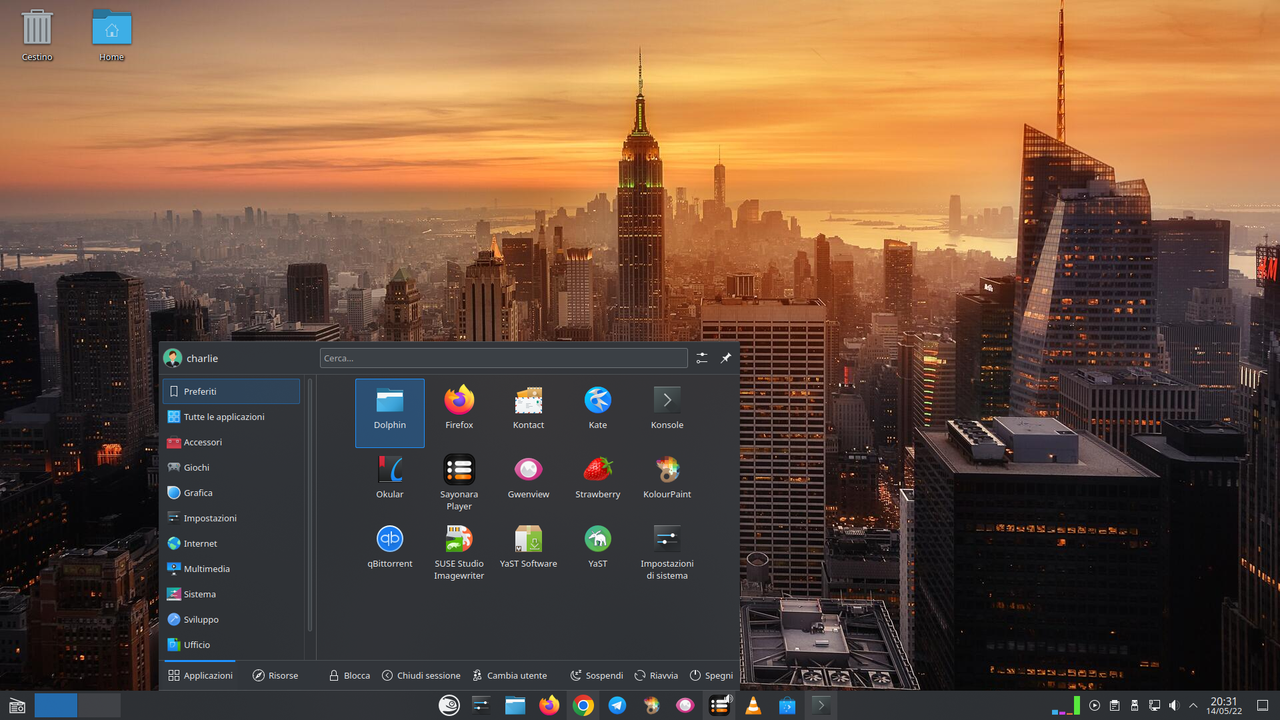Open the media player tray indicator
Image resolution: width=1280 pixels, height=720 pixels.
[1095, 706]
